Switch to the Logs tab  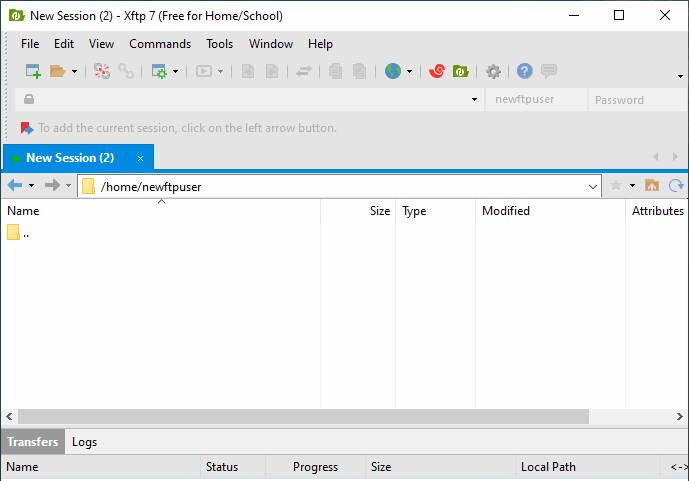coord(84,442)
